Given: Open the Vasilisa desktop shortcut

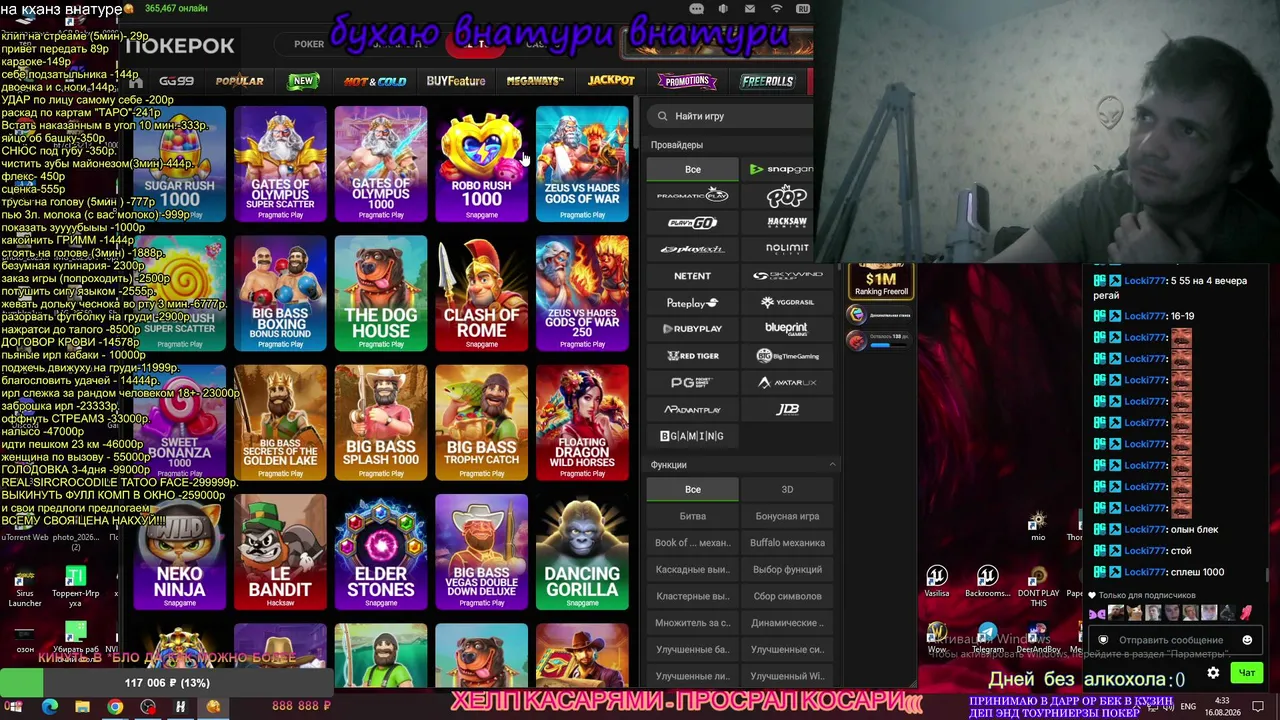Looking at the screenshot, I should (x=937, y=581).
